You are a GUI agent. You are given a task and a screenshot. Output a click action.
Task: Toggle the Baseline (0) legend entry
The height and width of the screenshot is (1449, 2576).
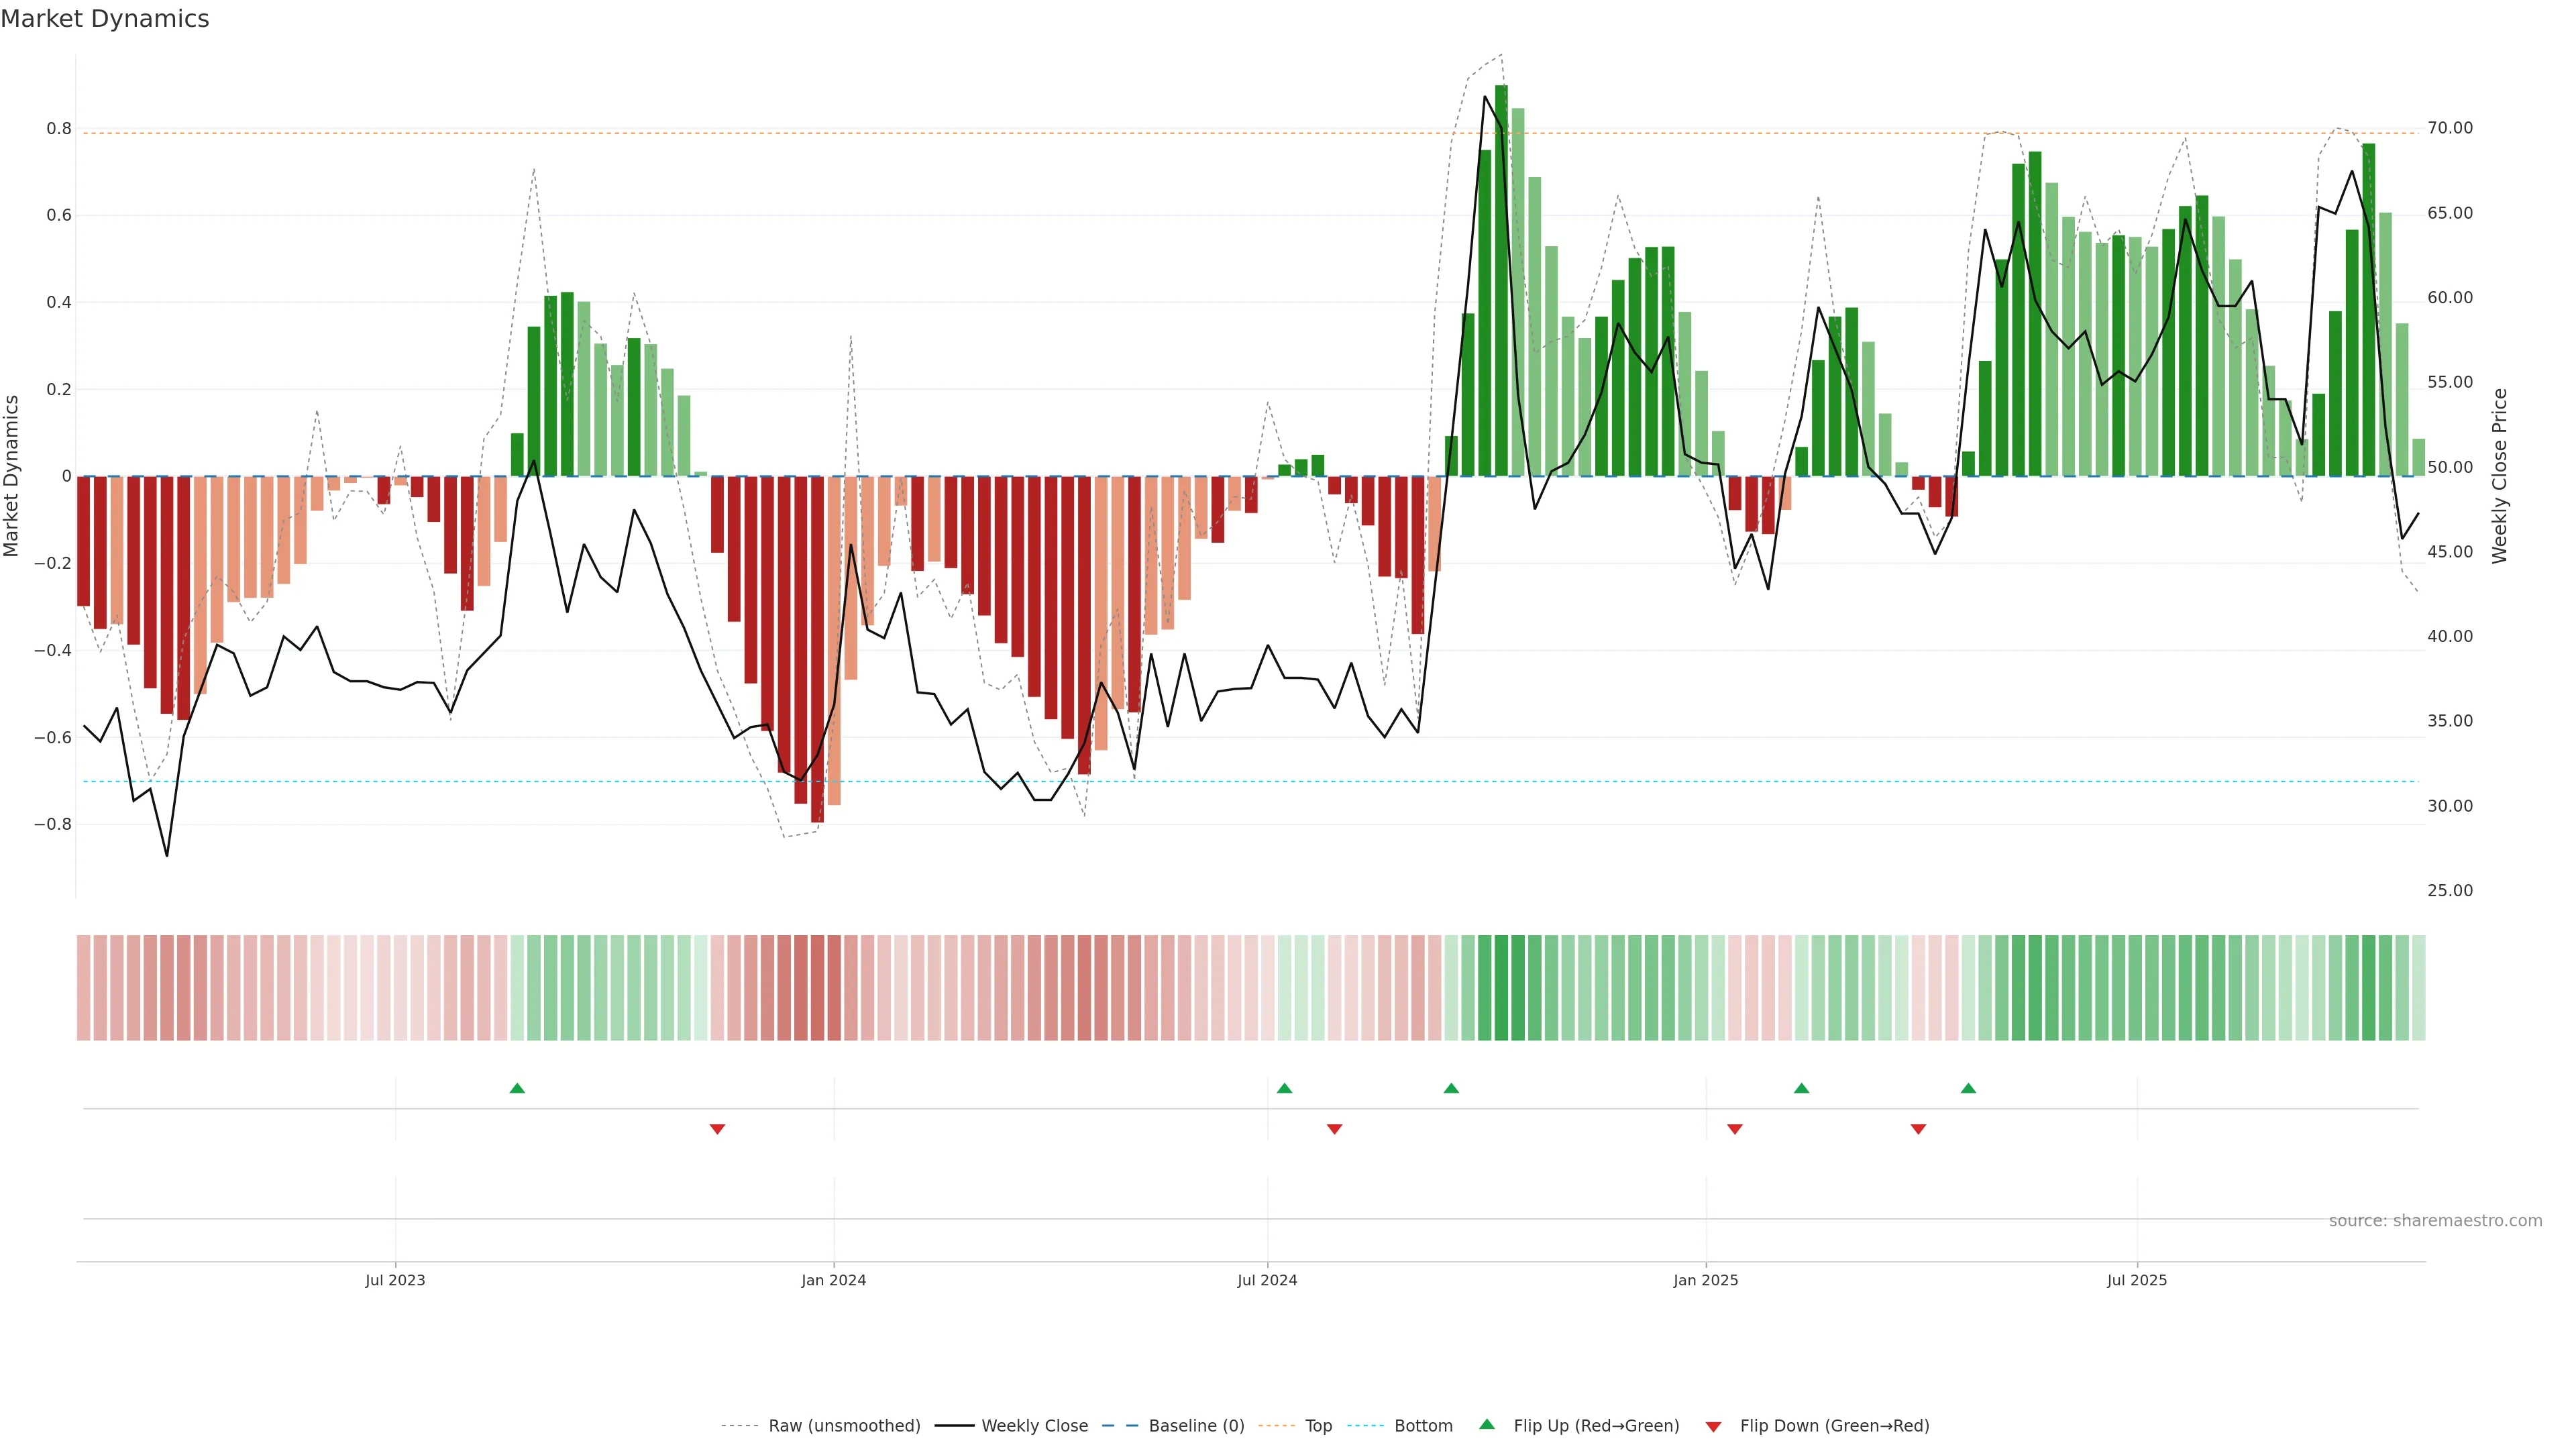[1196, 1426]
